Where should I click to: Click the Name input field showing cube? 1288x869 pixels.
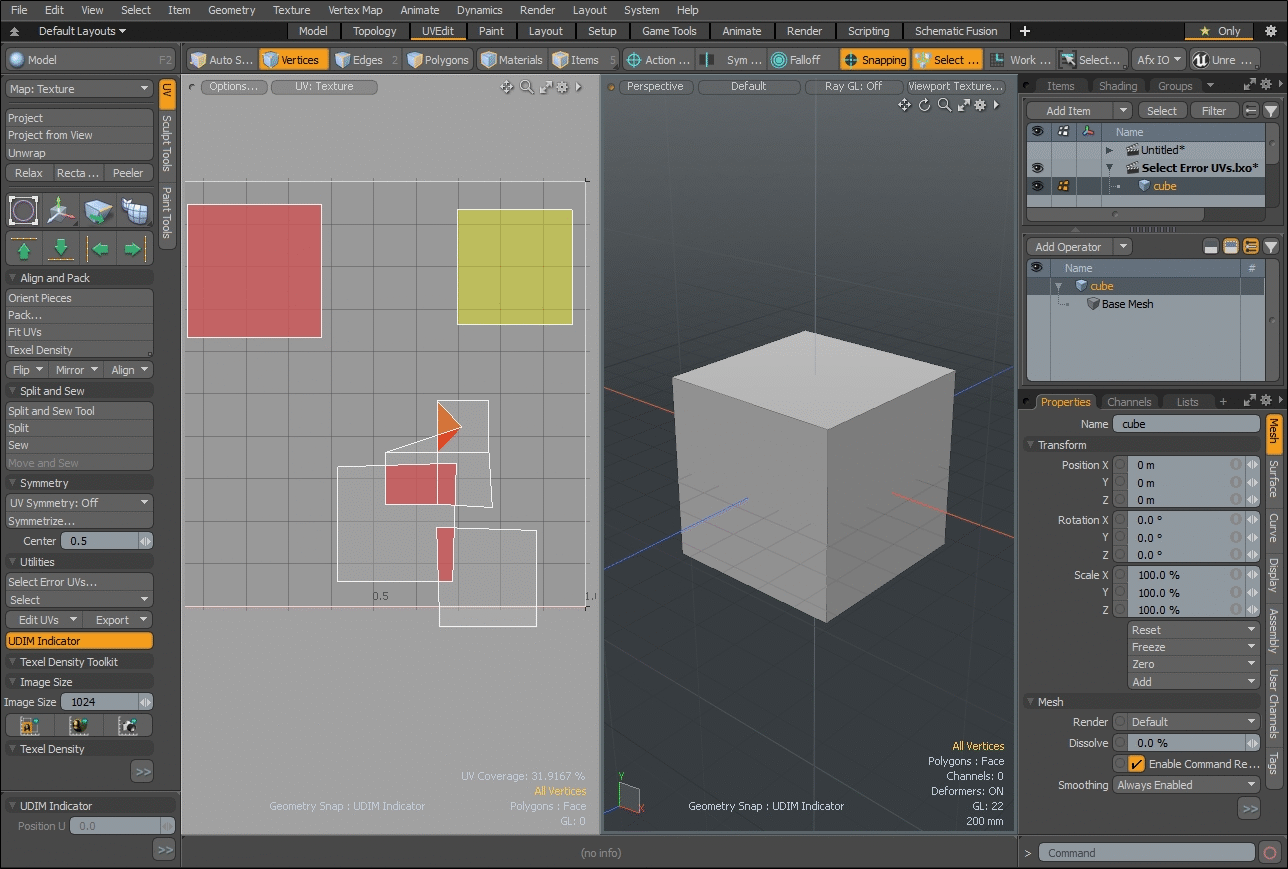1185,424
